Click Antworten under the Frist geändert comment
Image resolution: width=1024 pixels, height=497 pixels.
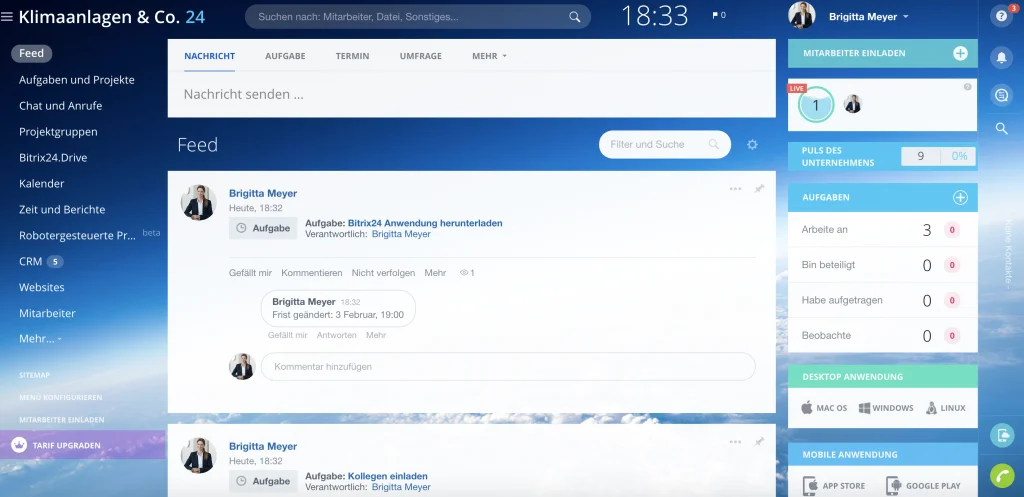[x=336, y=335]
